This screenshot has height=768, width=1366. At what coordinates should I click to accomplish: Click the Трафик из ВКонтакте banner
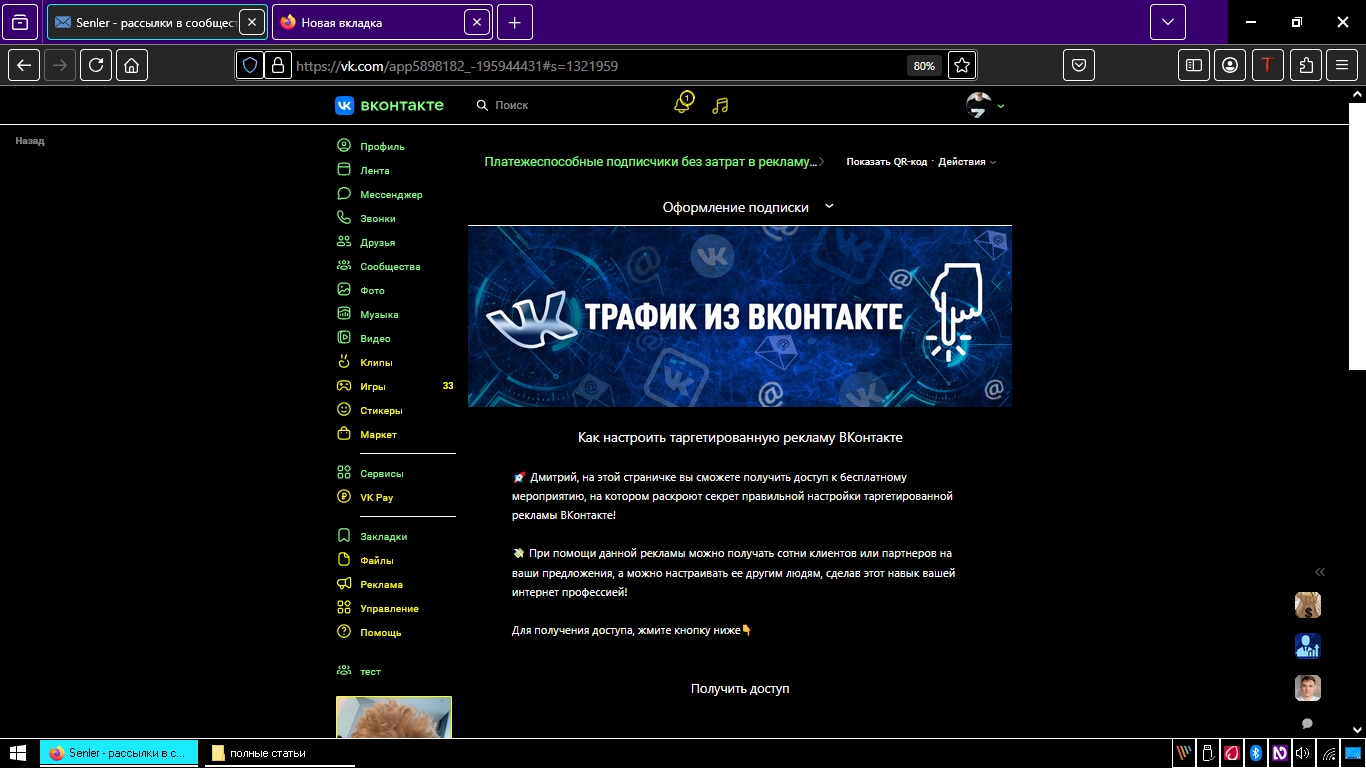[740, 316]
